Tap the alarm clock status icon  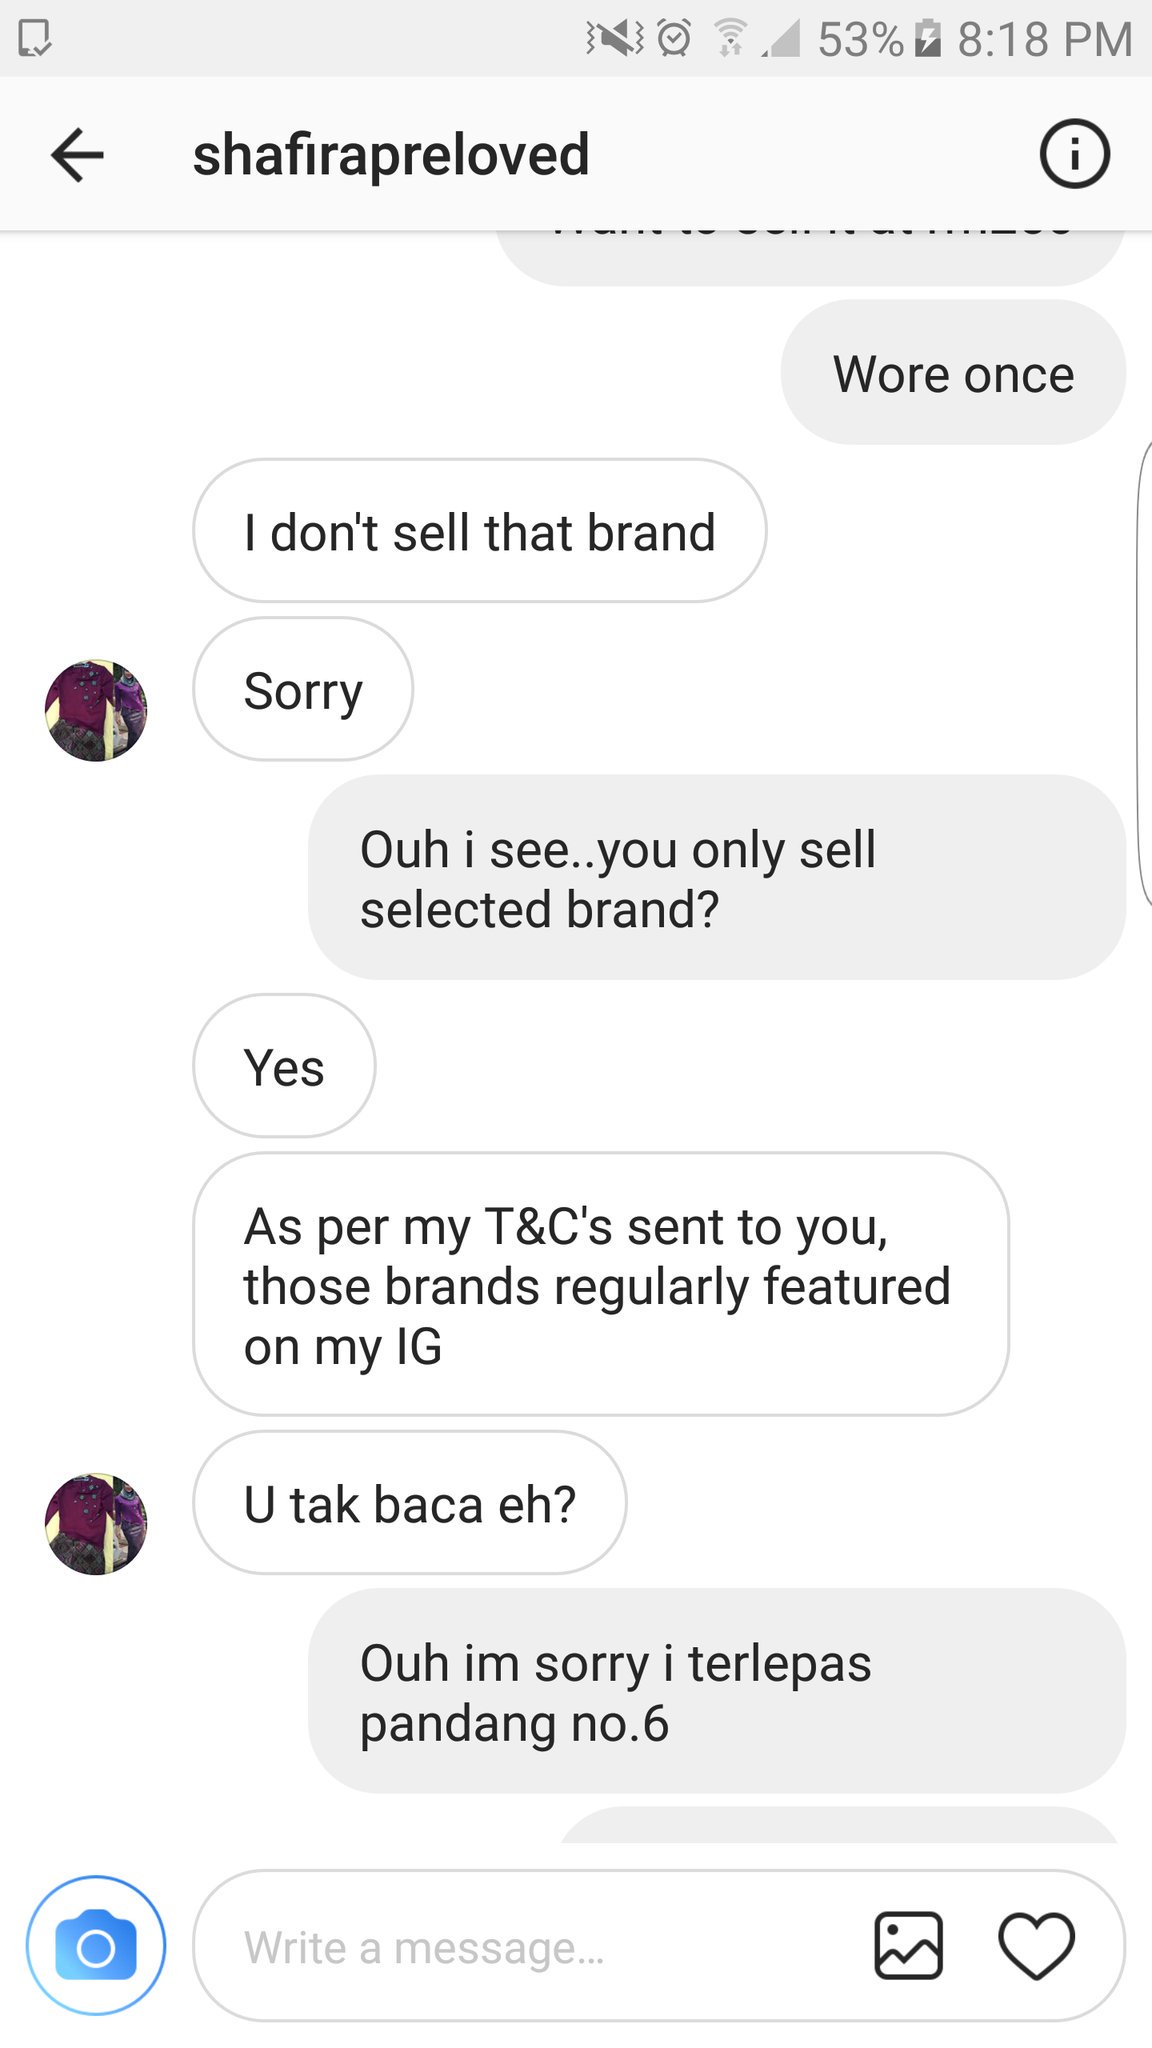point(675,38)
